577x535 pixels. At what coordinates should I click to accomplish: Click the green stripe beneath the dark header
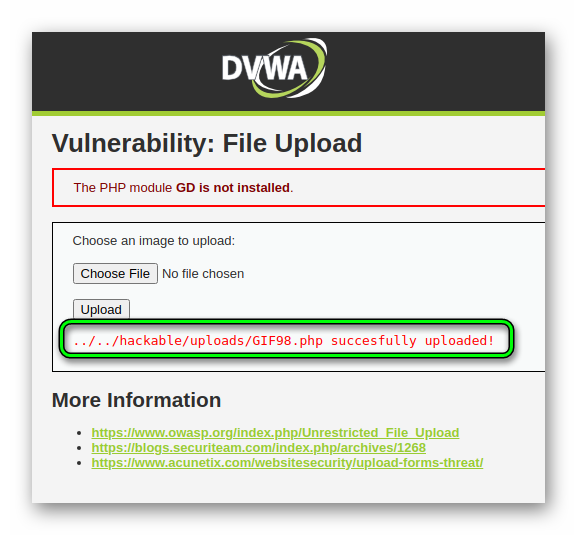click(x=288, y=113)
